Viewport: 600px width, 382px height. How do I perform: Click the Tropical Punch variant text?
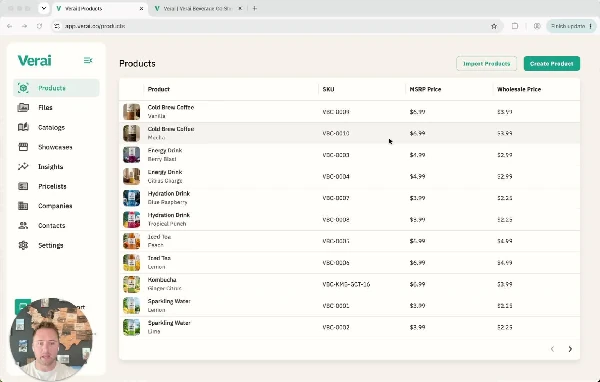coord(167,224)
